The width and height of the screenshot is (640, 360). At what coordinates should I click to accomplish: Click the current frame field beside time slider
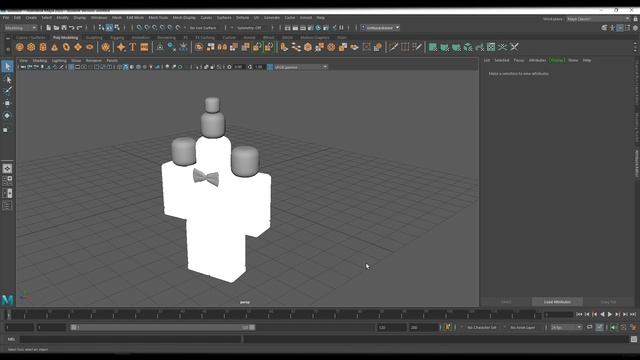pos(559,314)
